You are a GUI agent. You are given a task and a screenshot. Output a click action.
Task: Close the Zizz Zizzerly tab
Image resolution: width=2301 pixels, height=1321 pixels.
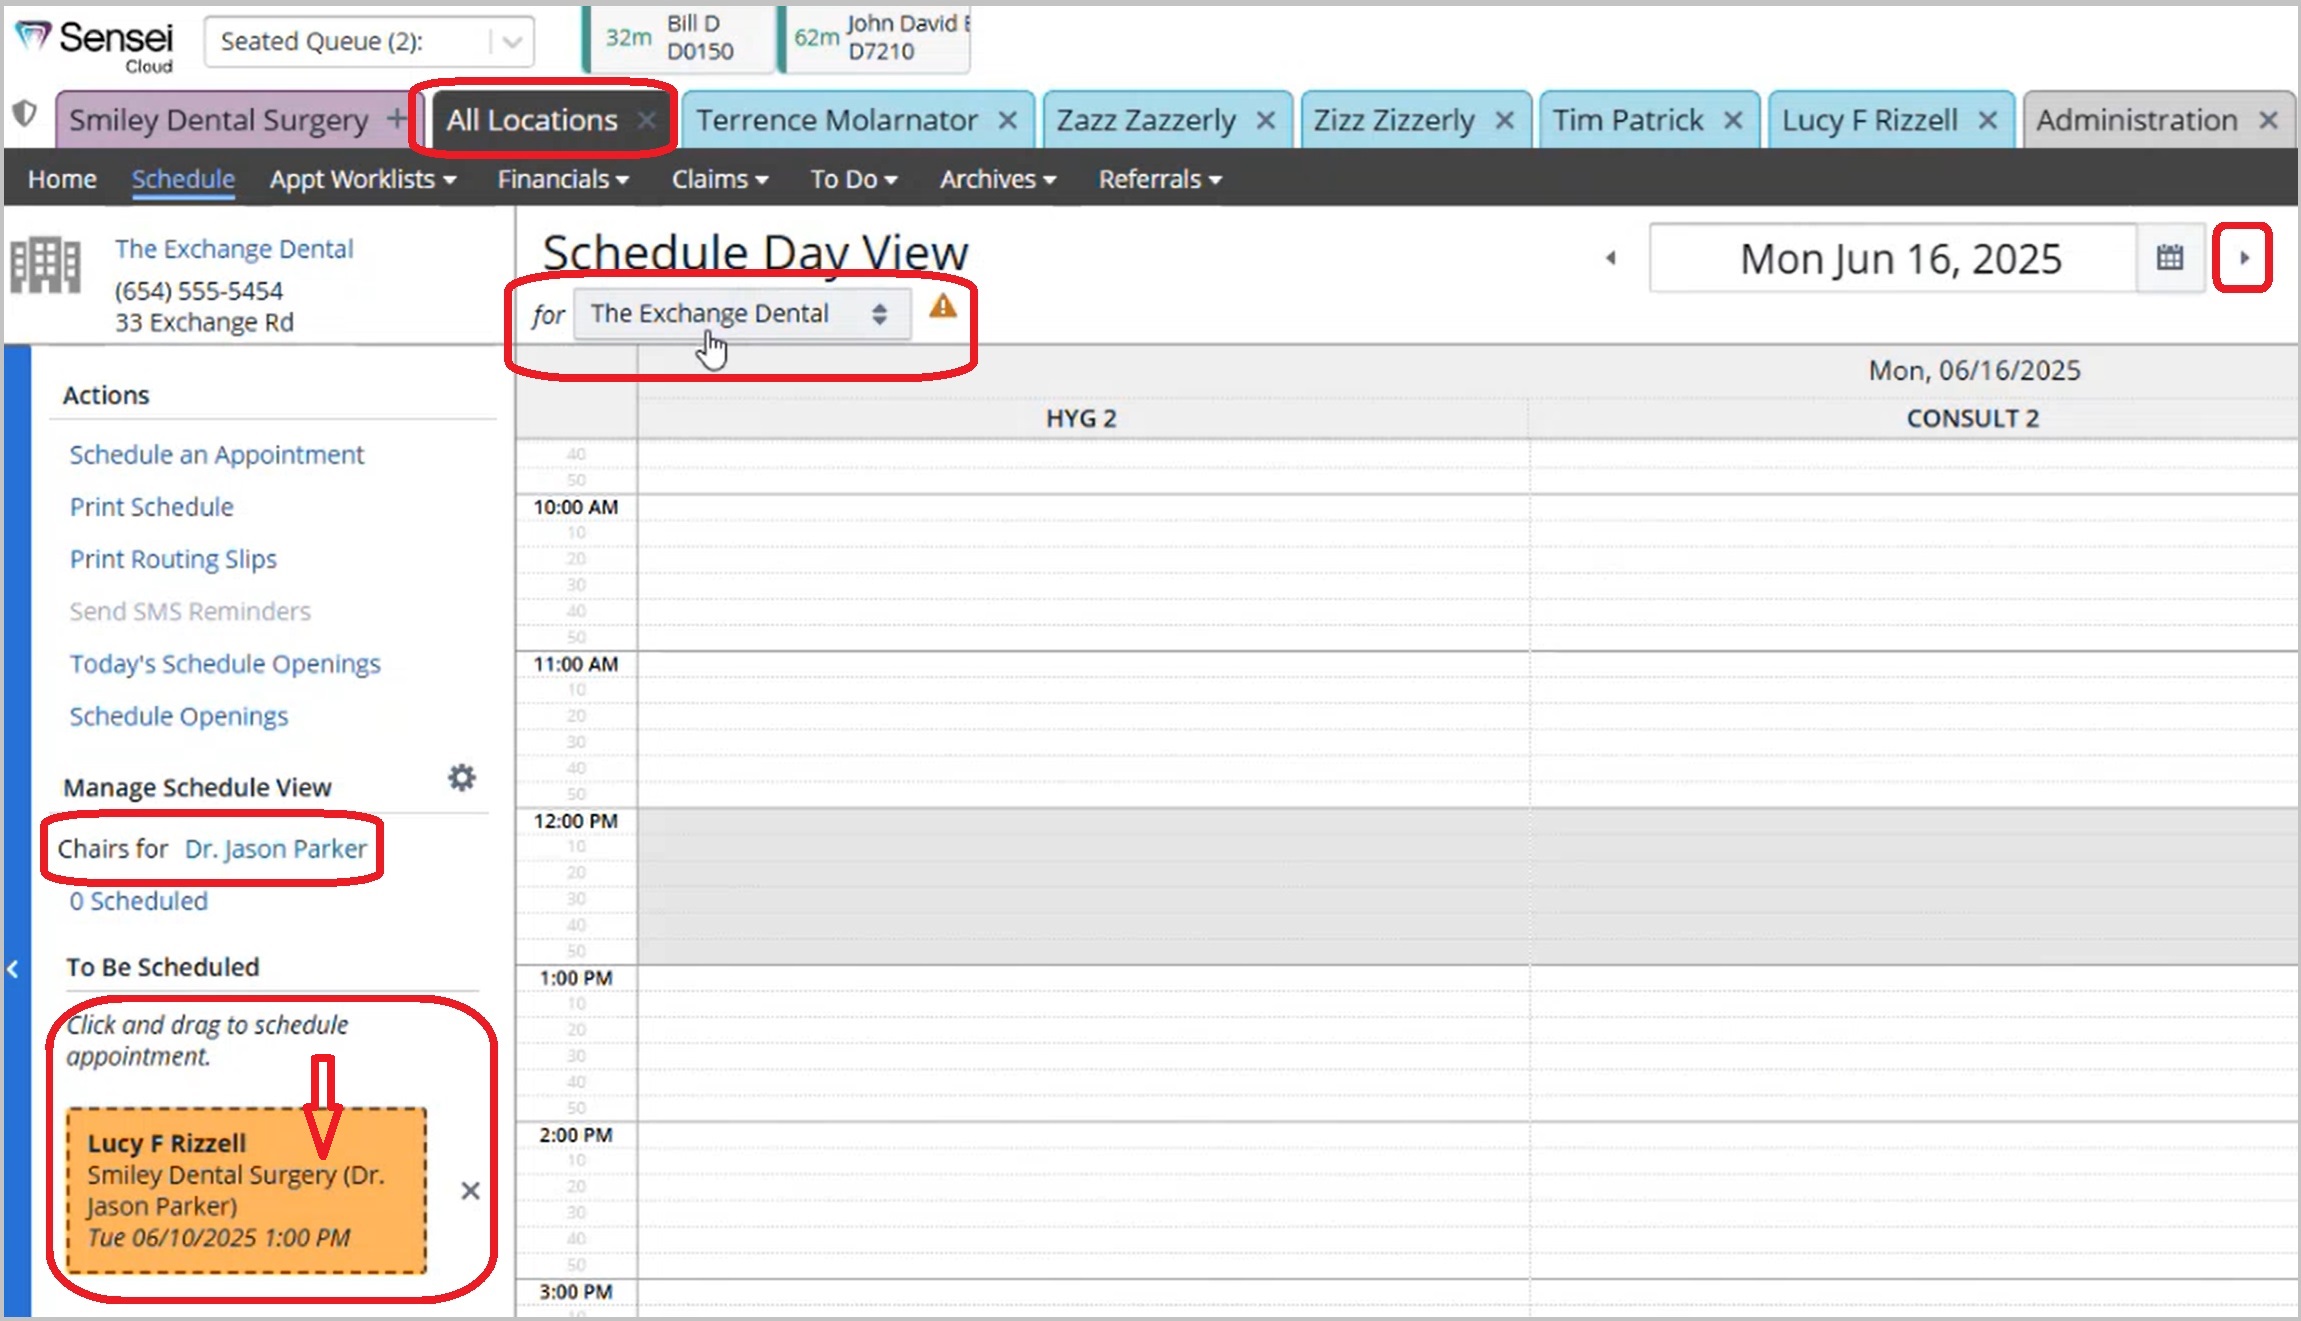(1504, 120)
